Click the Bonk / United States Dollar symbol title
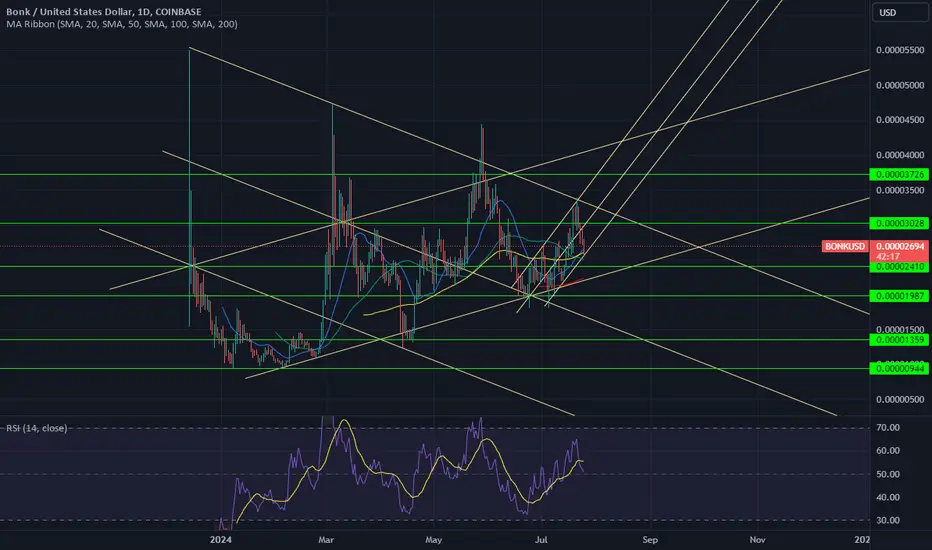Image resolution: width=932 pixels, height=550 pixels. point(103,12)
